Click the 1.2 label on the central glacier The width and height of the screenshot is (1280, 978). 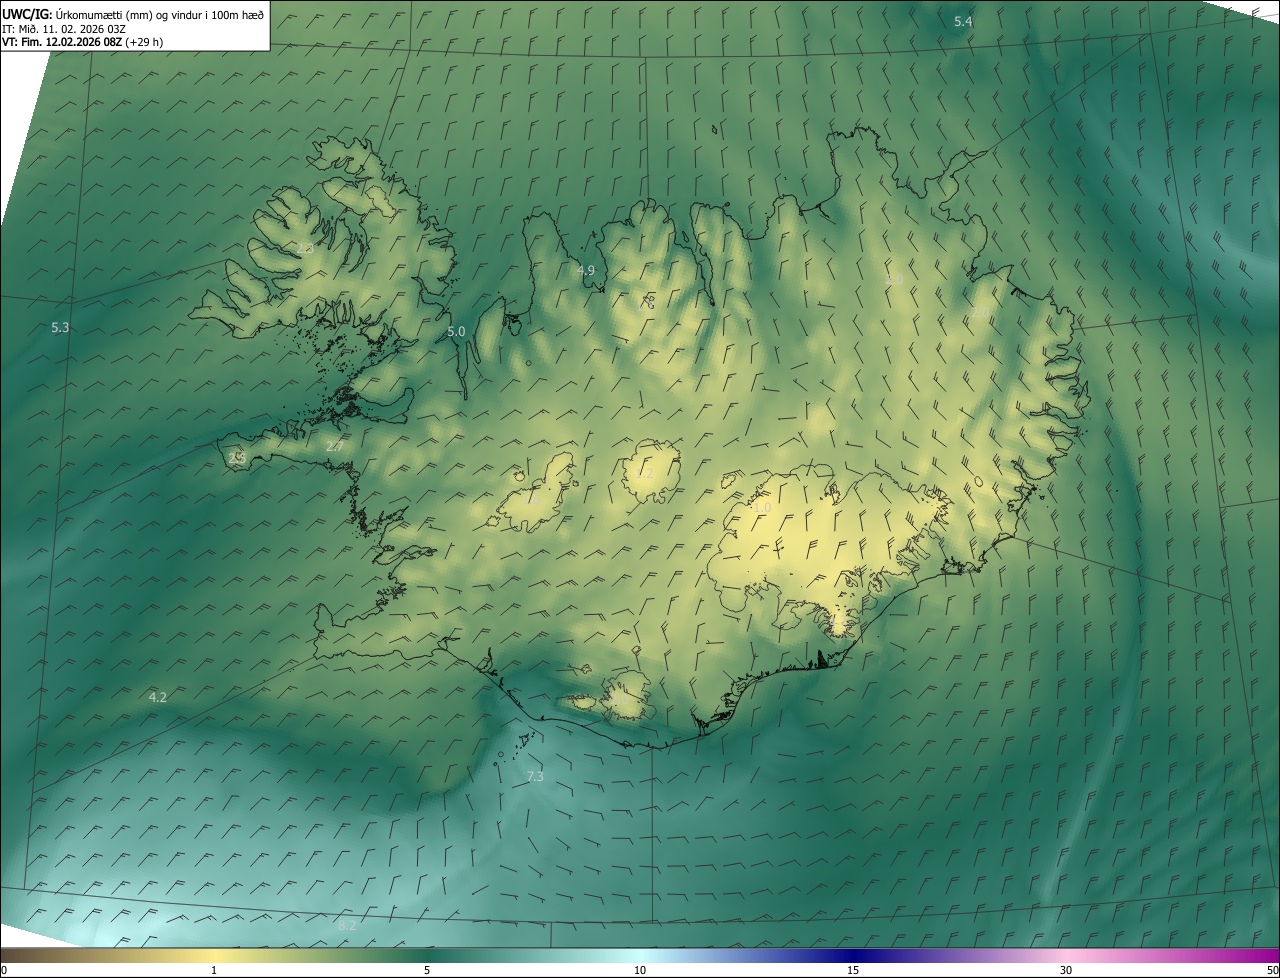click(645, 473)
